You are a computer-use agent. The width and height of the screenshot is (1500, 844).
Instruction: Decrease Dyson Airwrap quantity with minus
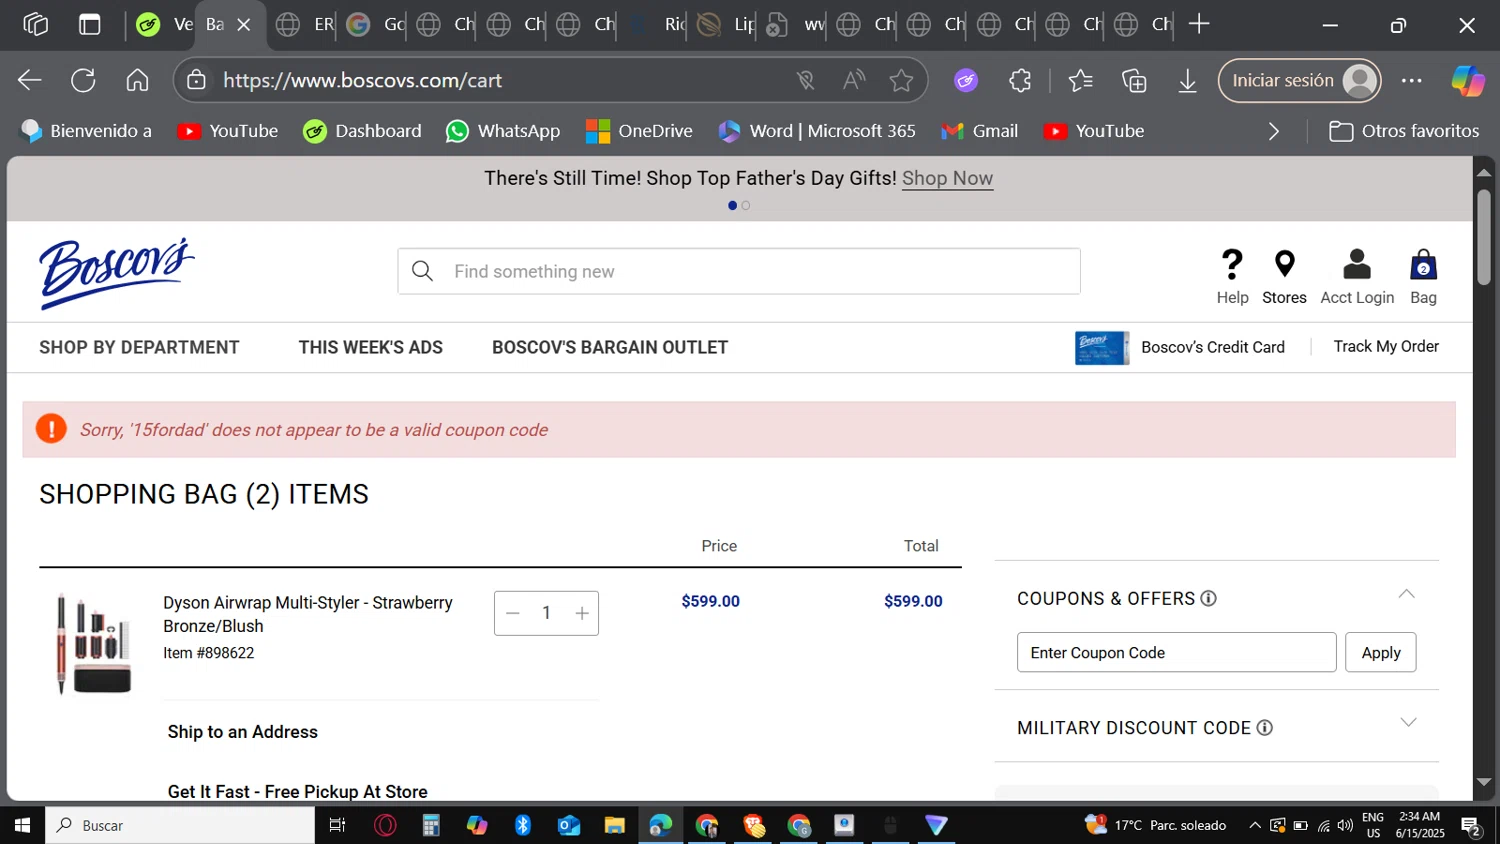(x=513, y=613)
